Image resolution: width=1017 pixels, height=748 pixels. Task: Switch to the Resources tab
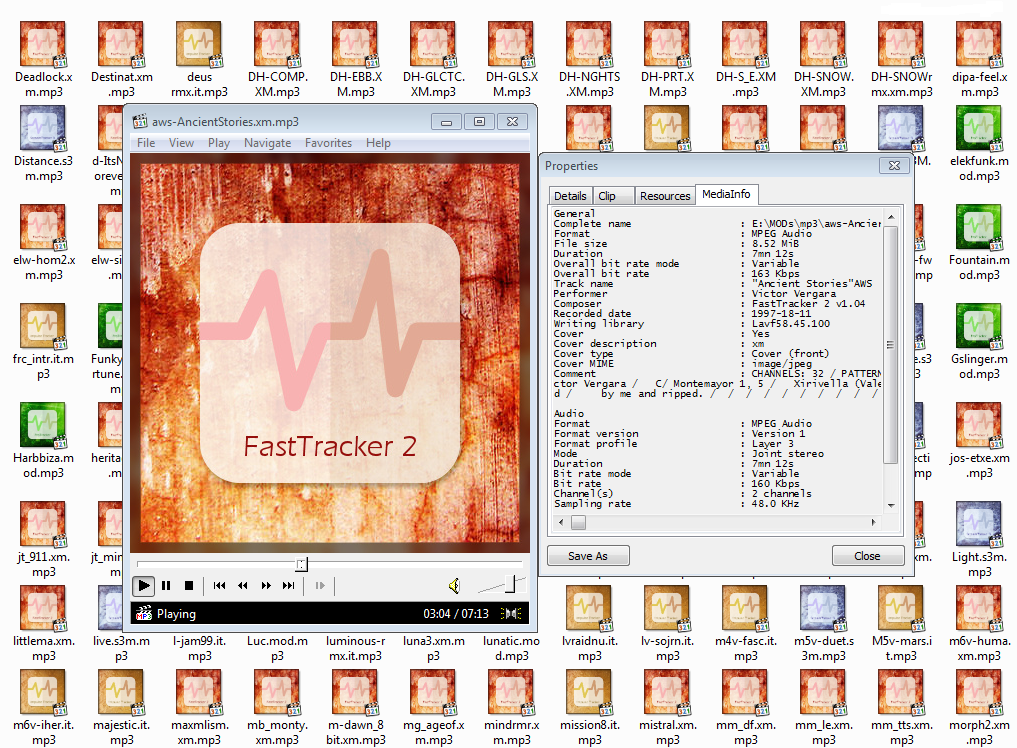[665, 196]
